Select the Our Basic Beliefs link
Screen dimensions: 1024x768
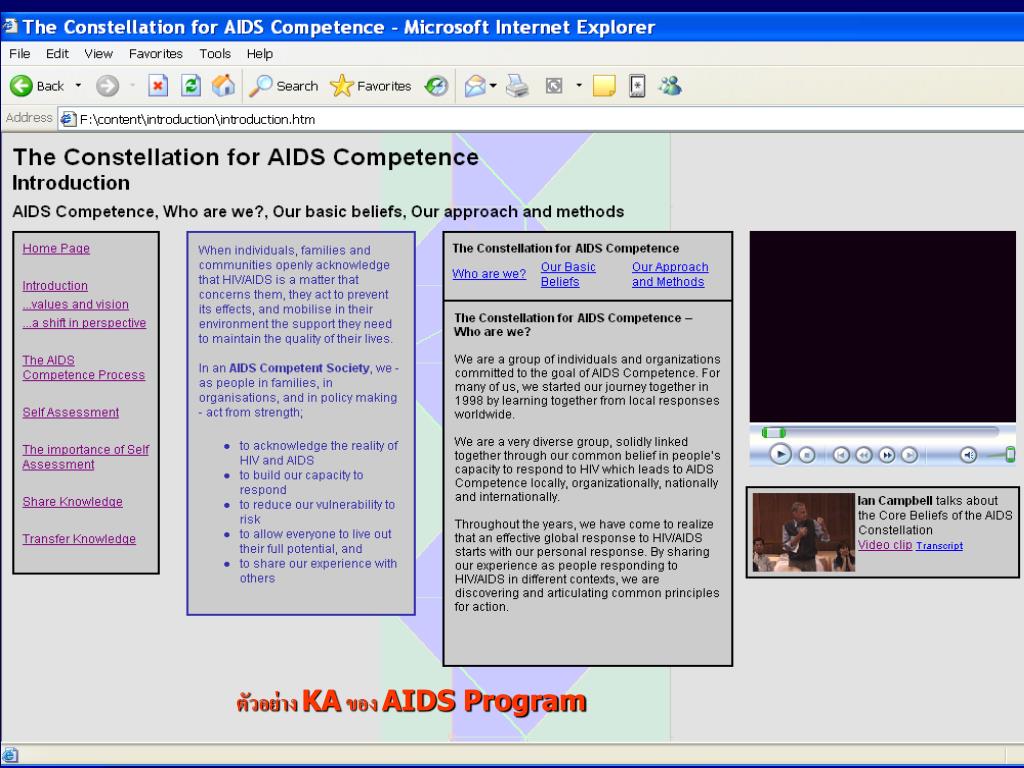568,274
